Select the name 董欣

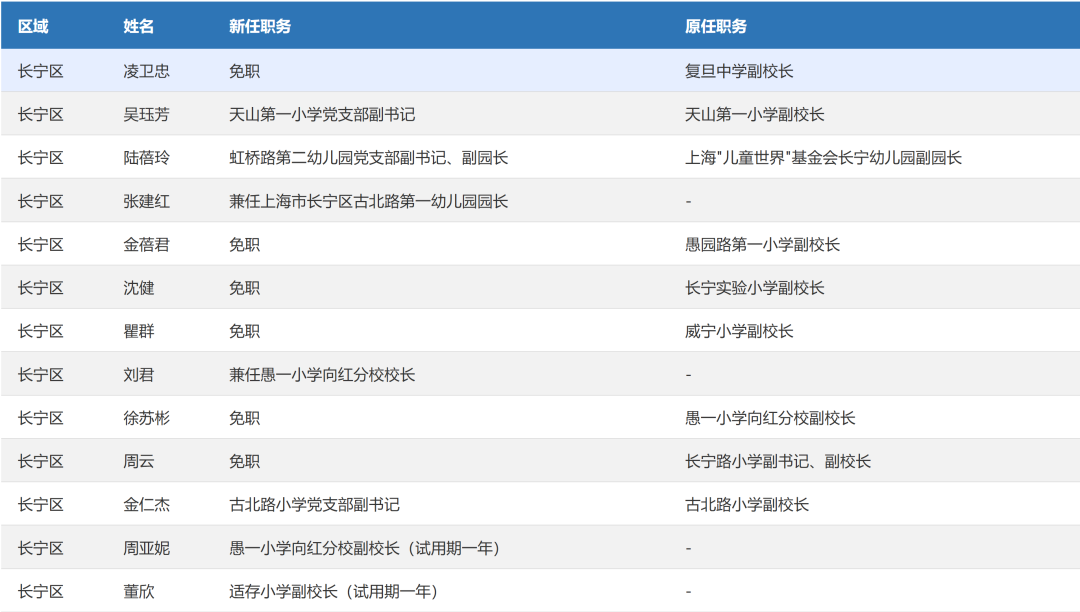138,591
